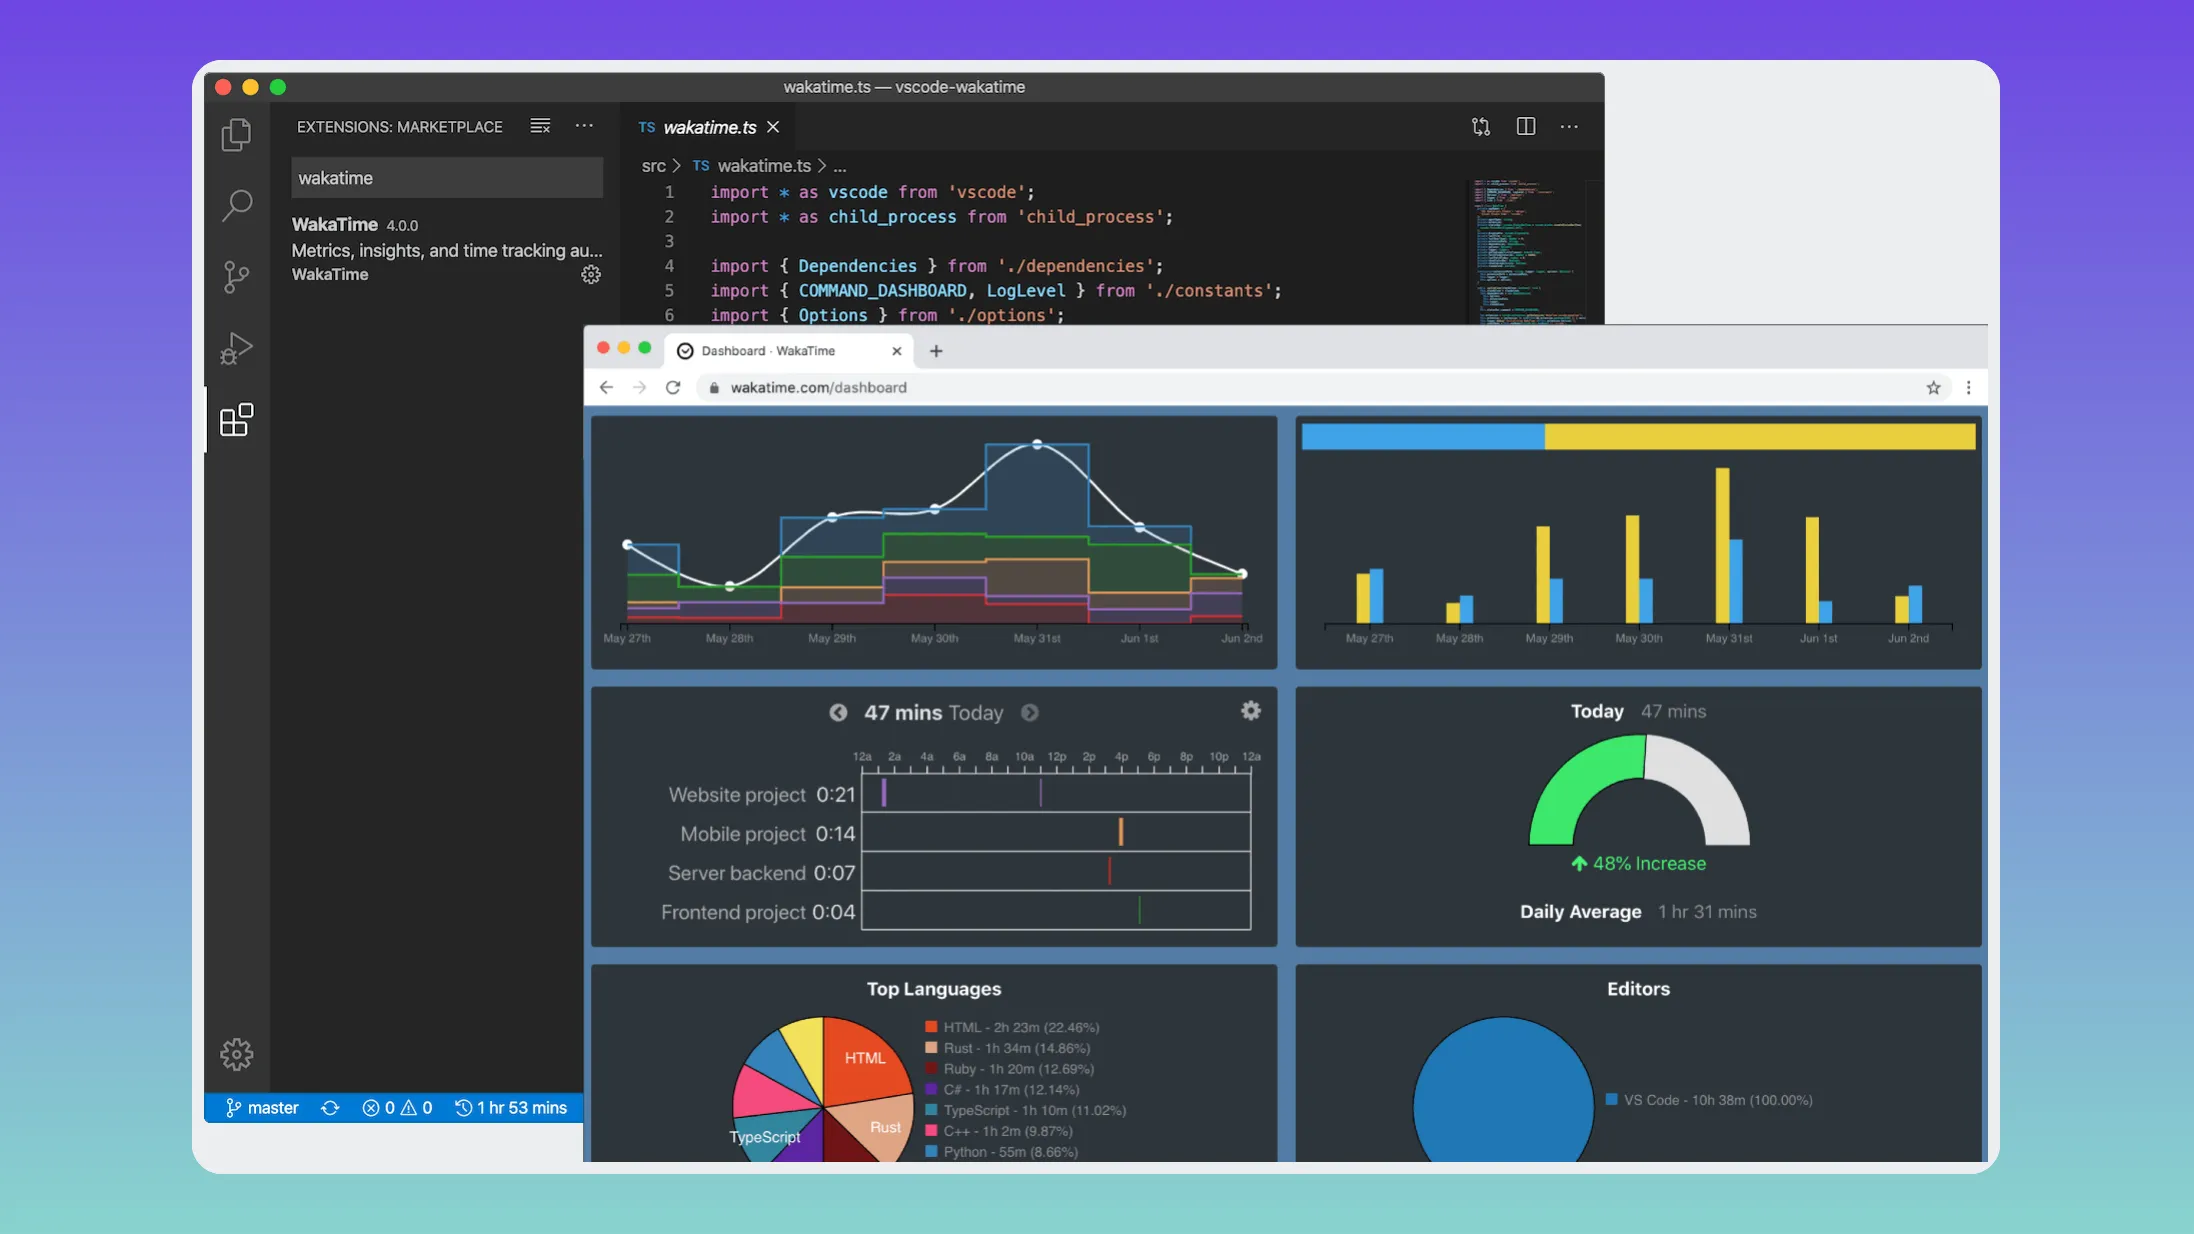The width and height of the screenshot is (2194, 1234).
Task: Open the Manage gear at sidebar bottom
Action: [x=236, y=1054]
